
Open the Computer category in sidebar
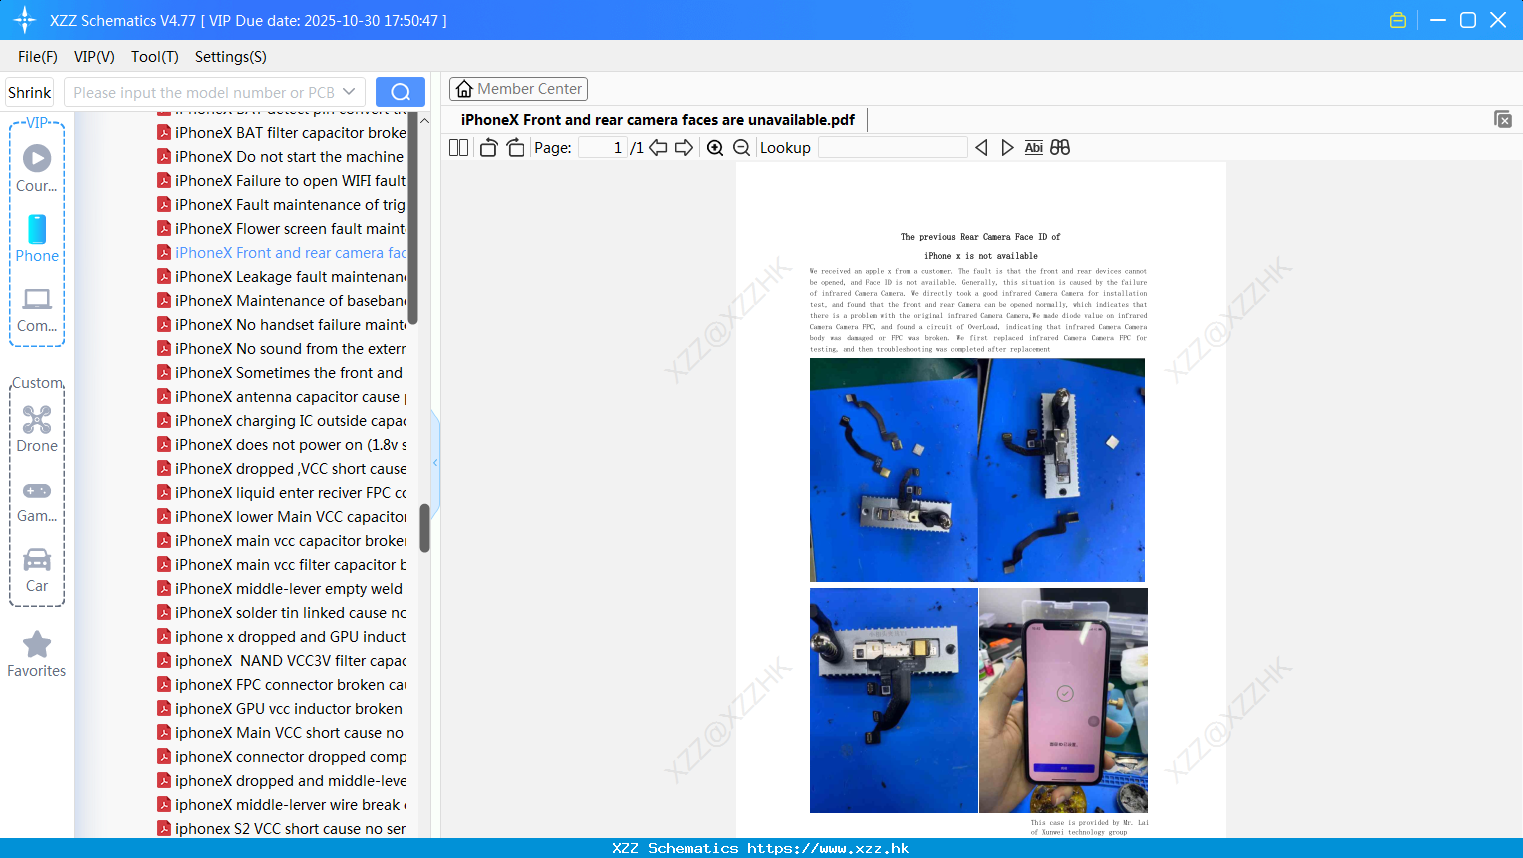[x=37, y=310]
